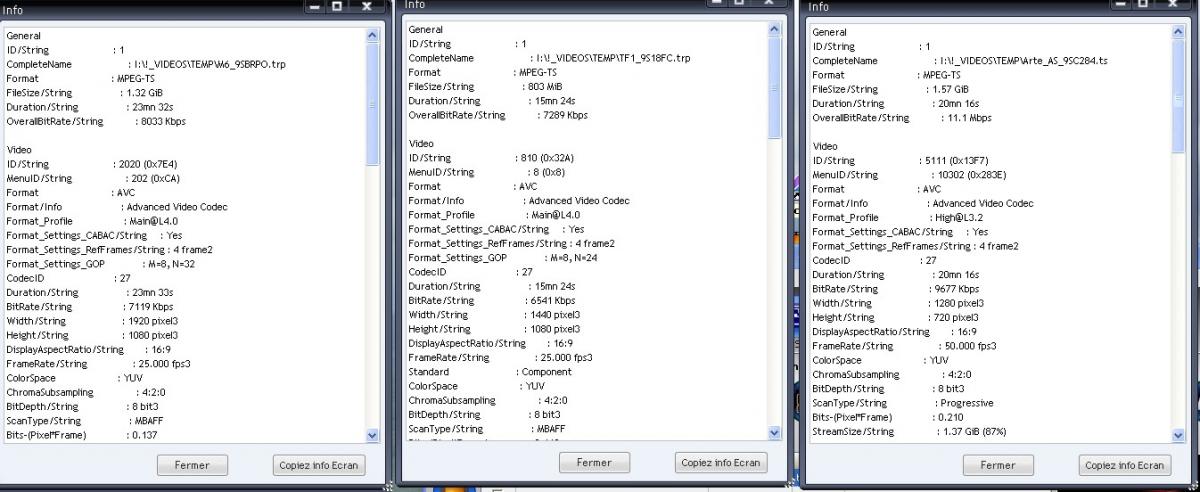This screenshot has width=1200, height=492.
Task: Click the GOP value M=8, N=32
Action: [x=171, y=264]
